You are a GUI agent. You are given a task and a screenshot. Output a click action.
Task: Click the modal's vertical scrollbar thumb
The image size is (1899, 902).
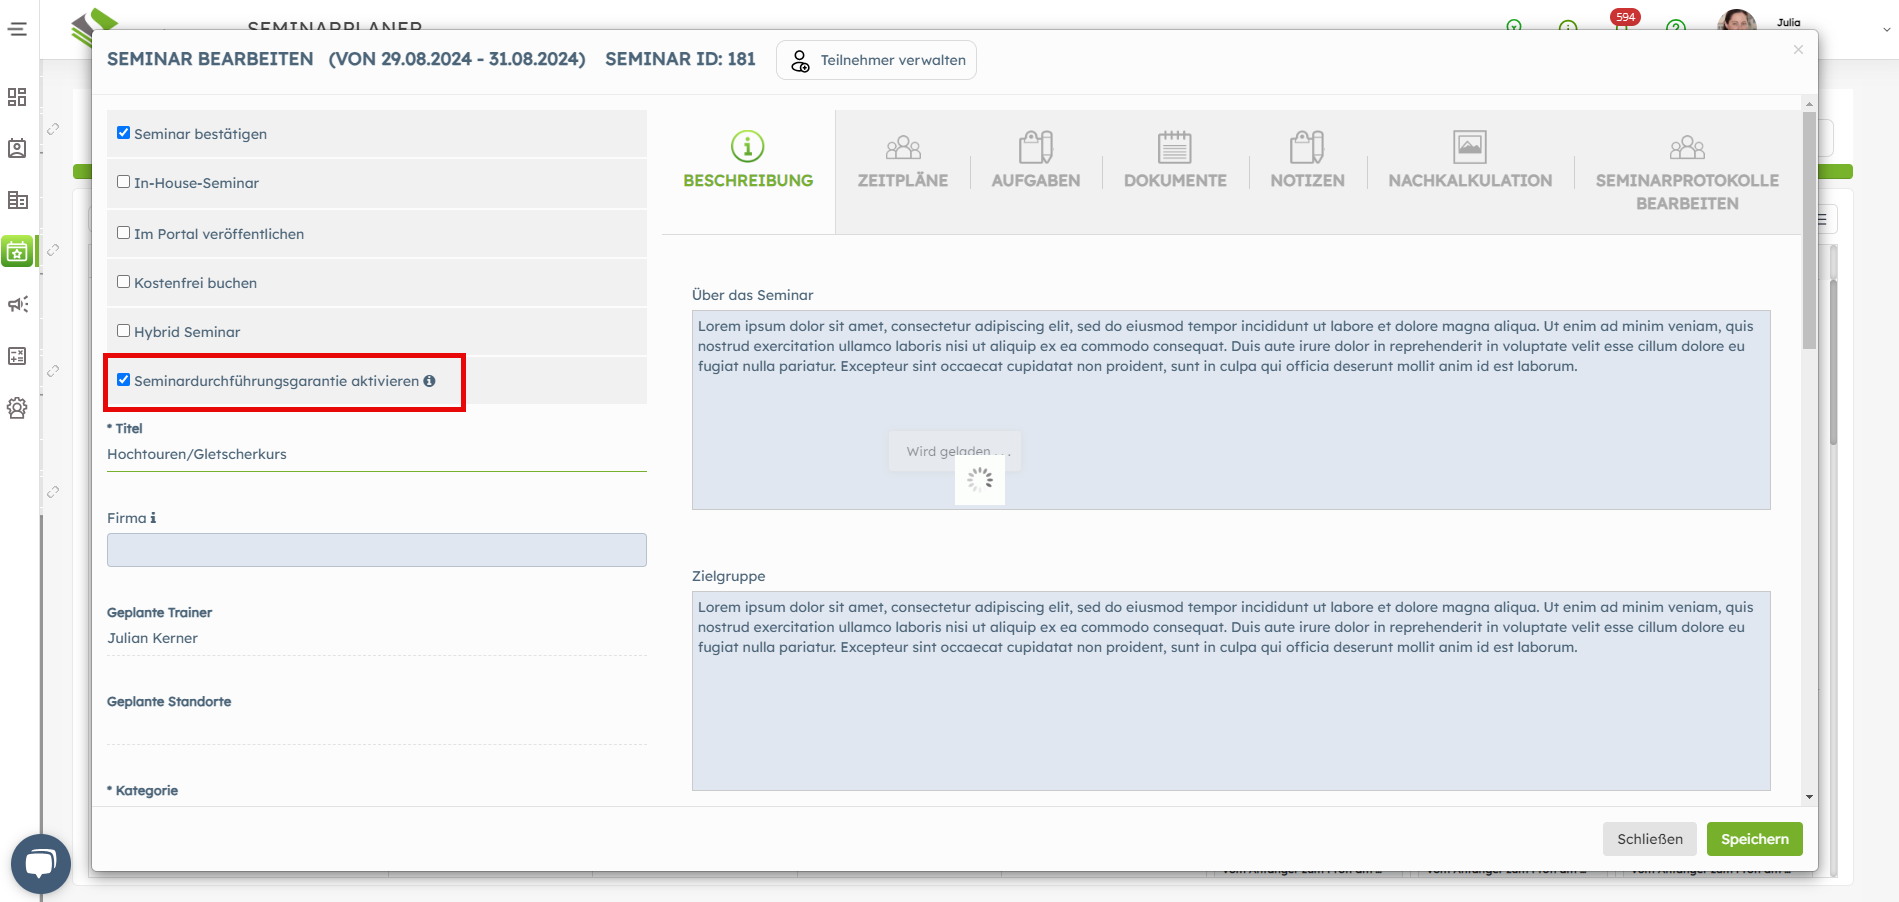pyautogui.click(x=1809, y=230)
